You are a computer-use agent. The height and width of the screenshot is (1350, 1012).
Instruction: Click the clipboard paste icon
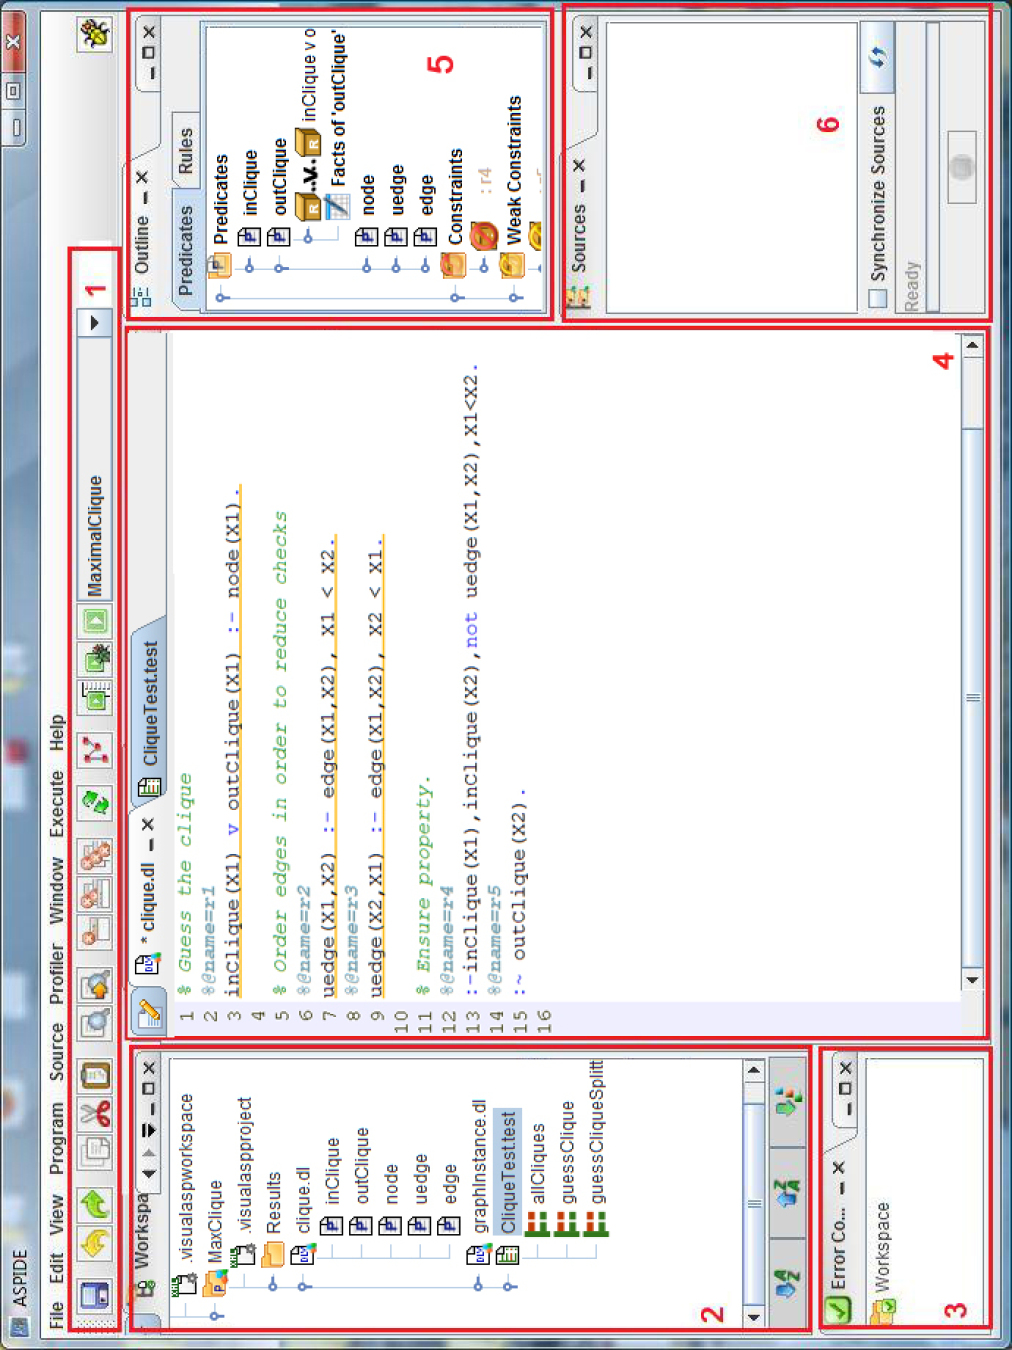pos(95,1075)
